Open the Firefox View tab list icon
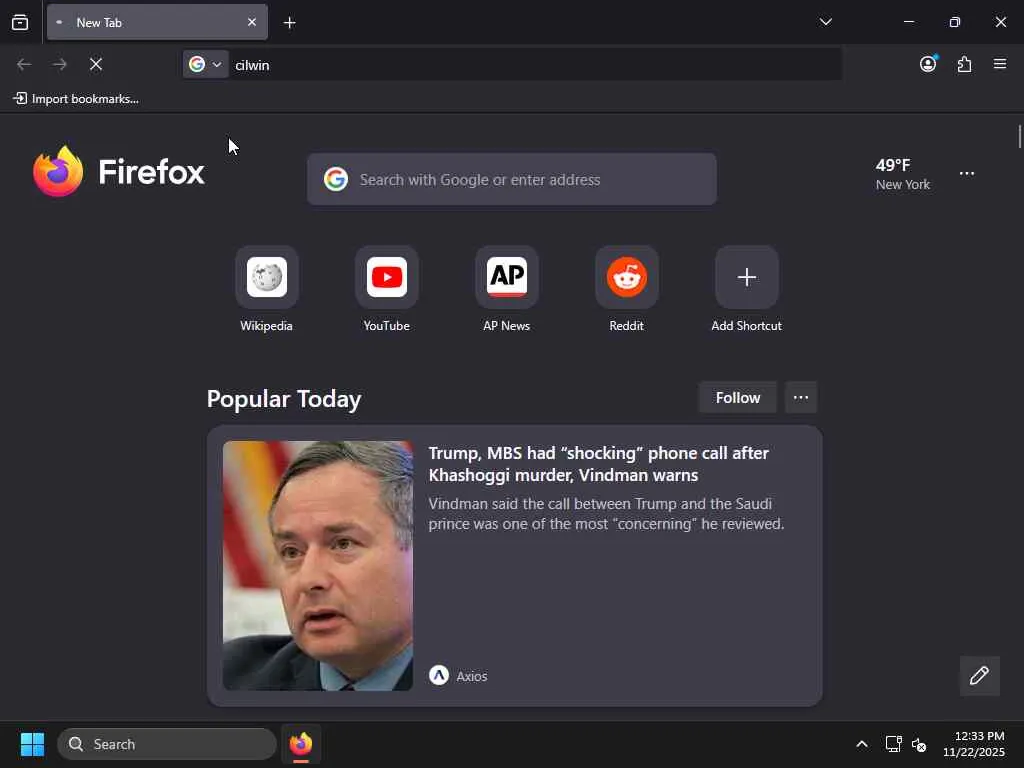The image size is (1024, 768). (20, 23)
